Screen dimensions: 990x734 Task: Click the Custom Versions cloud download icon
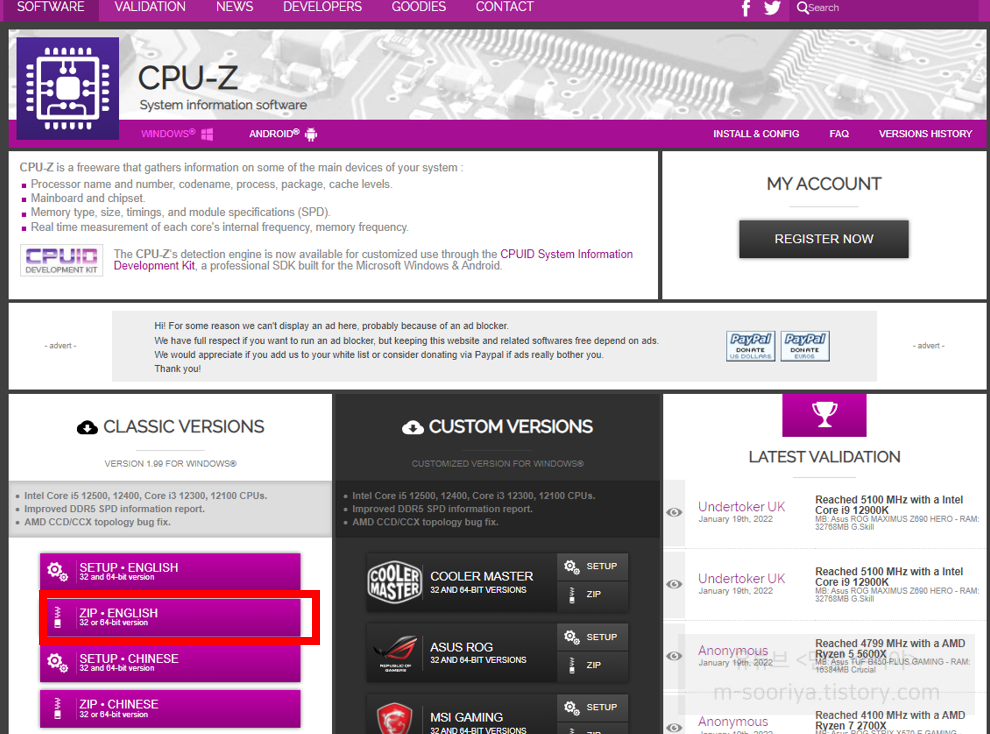413,427
